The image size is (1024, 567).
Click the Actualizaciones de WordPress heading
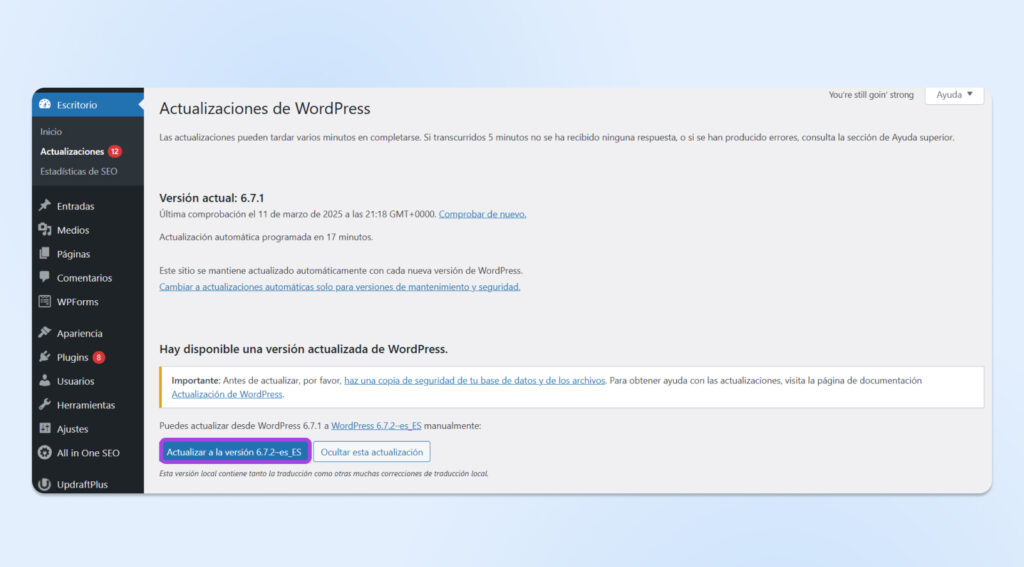click(x=264, y=108)
